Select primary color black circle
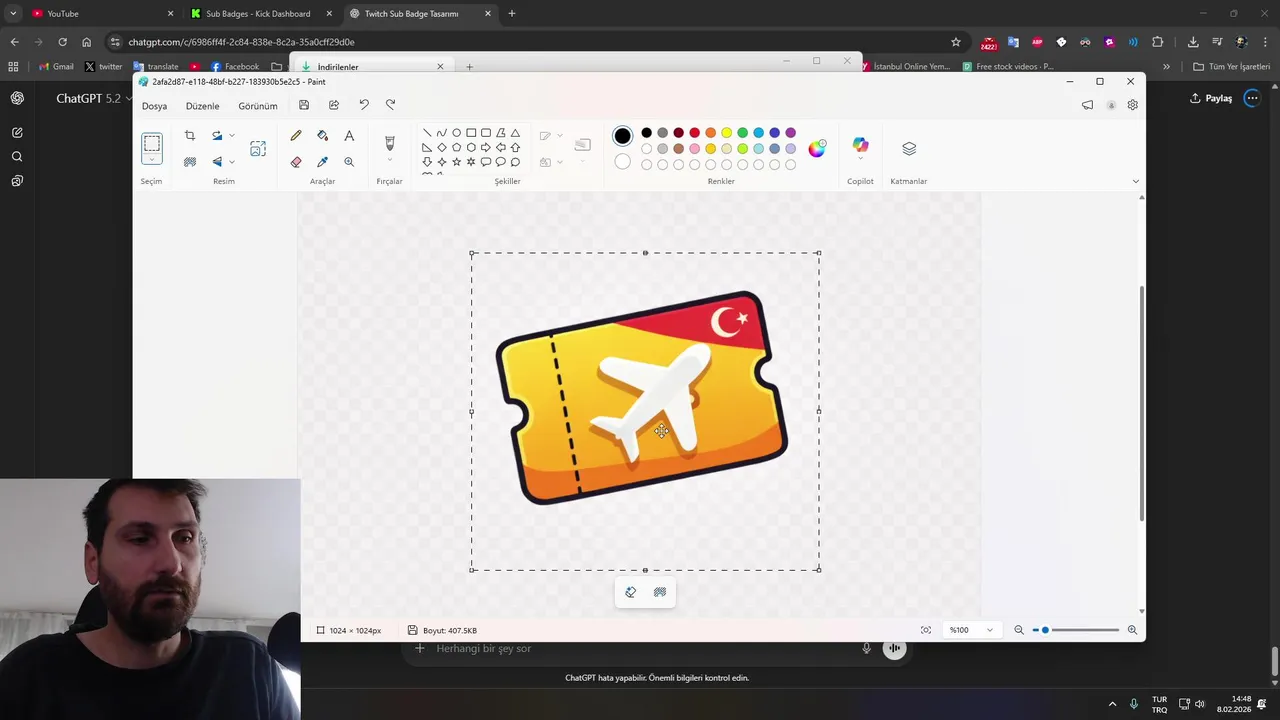The height and width of the screenshot is (720, 1280). point(623,136)
